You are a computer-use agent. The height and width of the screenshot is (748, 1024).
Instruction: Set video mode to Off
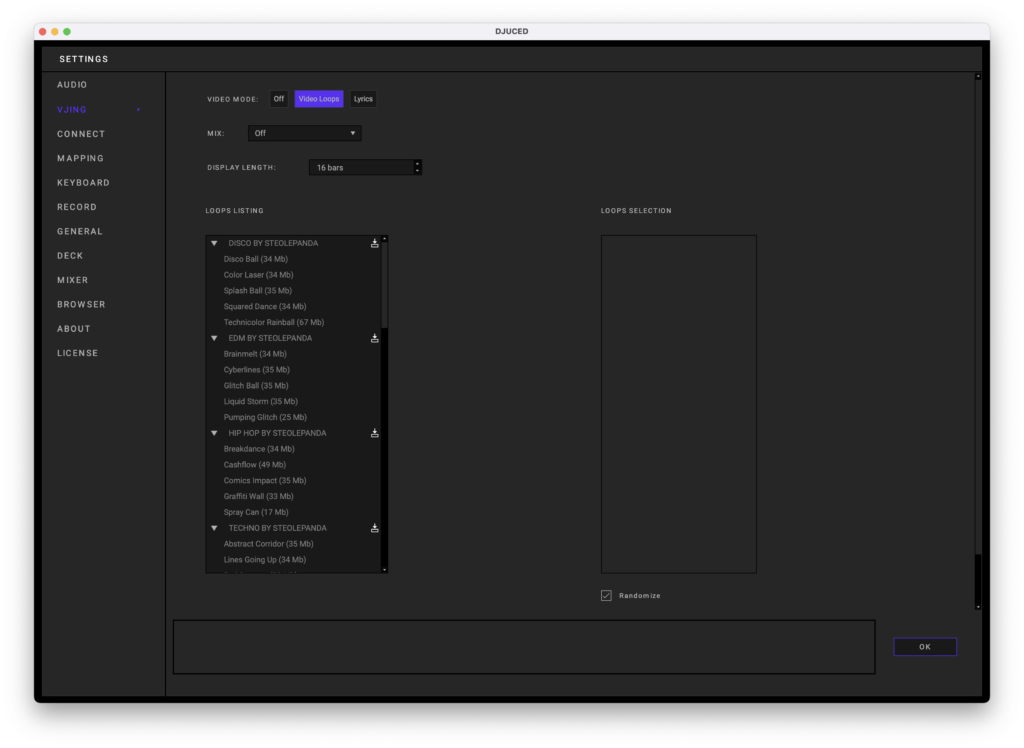(279, 99)
